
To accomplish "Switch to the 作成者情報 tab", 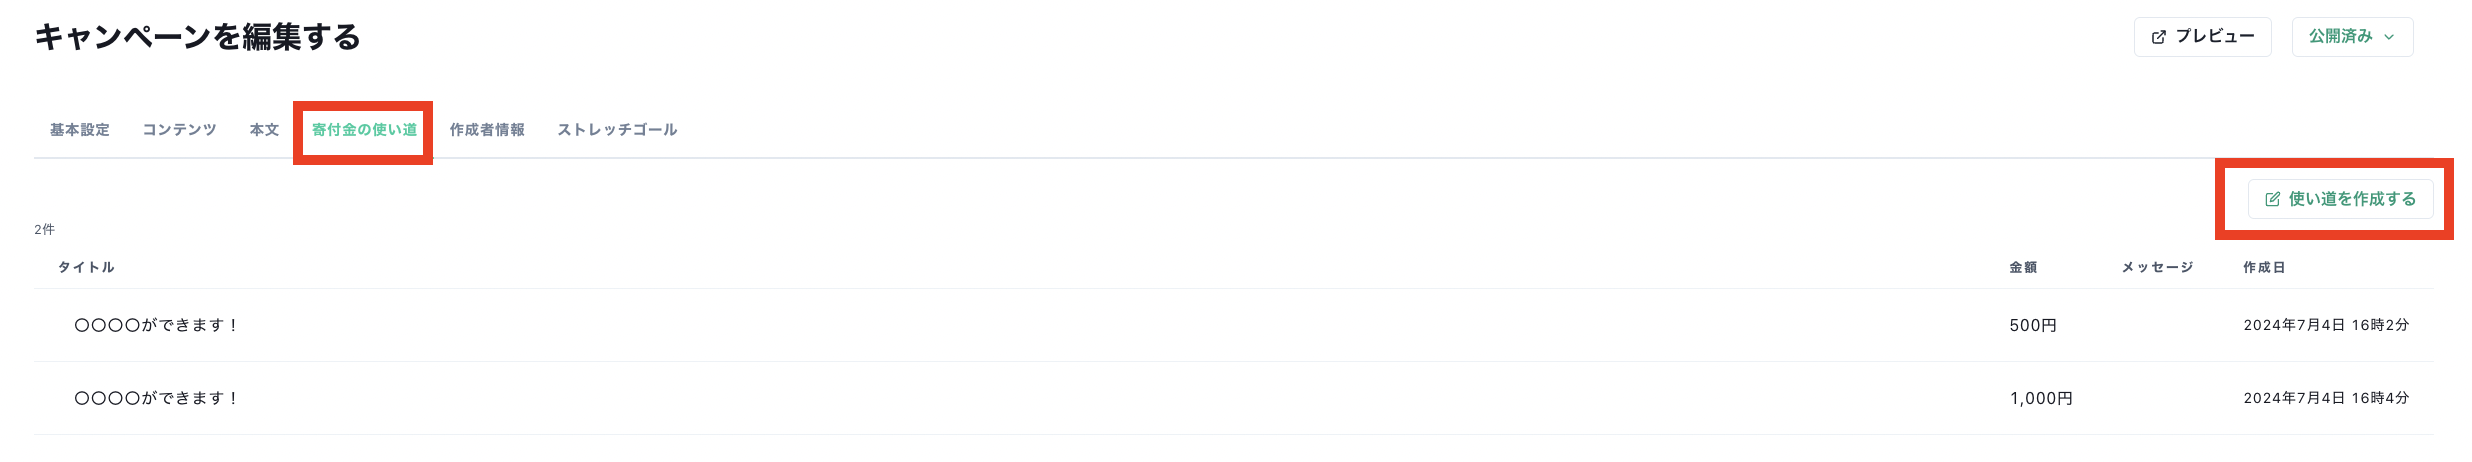I will pyautogui.click(x=487, y=130).
